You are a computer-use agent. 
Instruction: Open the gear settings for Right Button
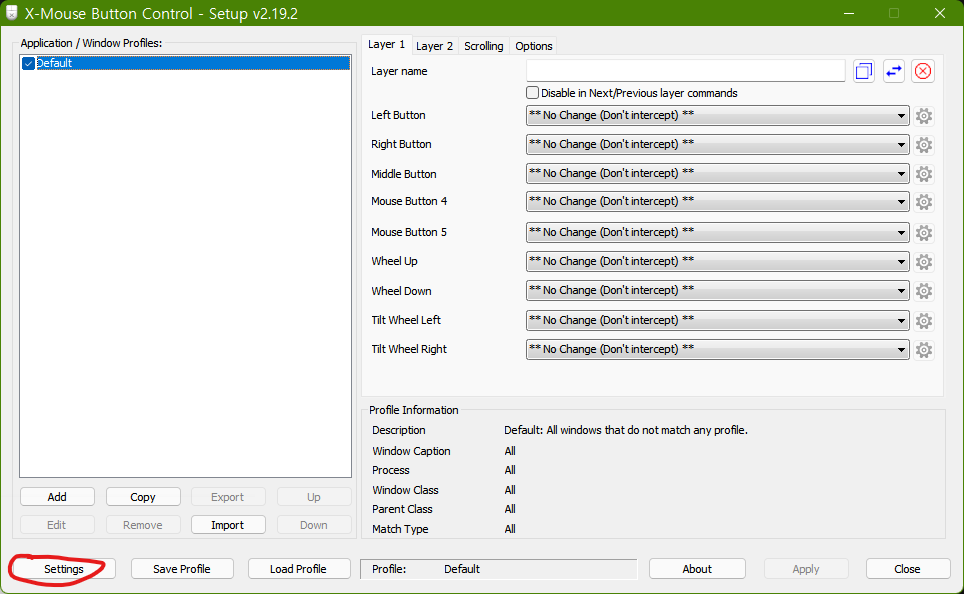(924, 145)
